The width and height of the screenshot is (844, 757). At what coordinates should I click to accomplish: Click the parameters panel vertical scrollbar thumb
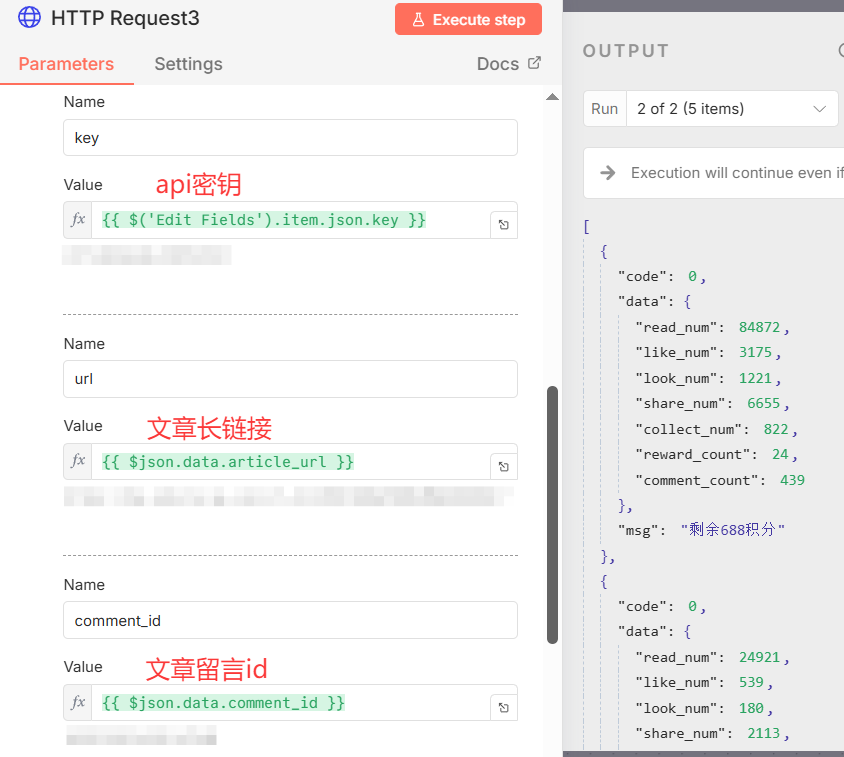(x=552, y=514)
